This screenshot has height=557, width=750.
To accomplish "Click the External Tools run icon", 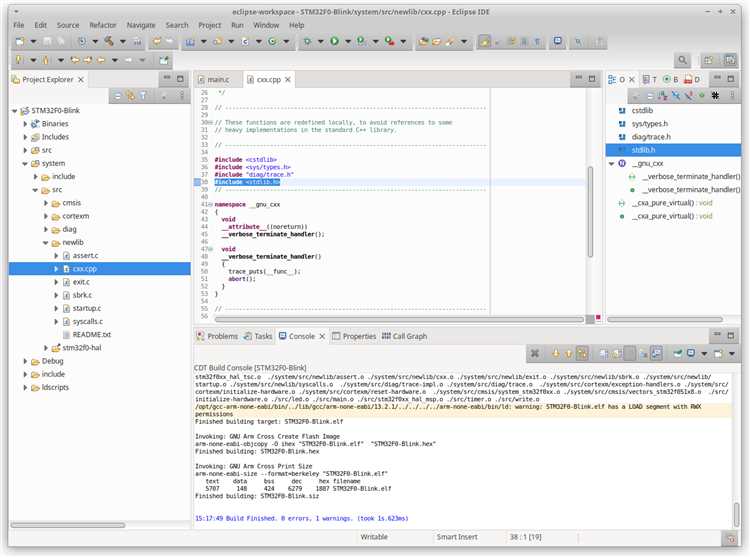I will (x=390, y=42).
